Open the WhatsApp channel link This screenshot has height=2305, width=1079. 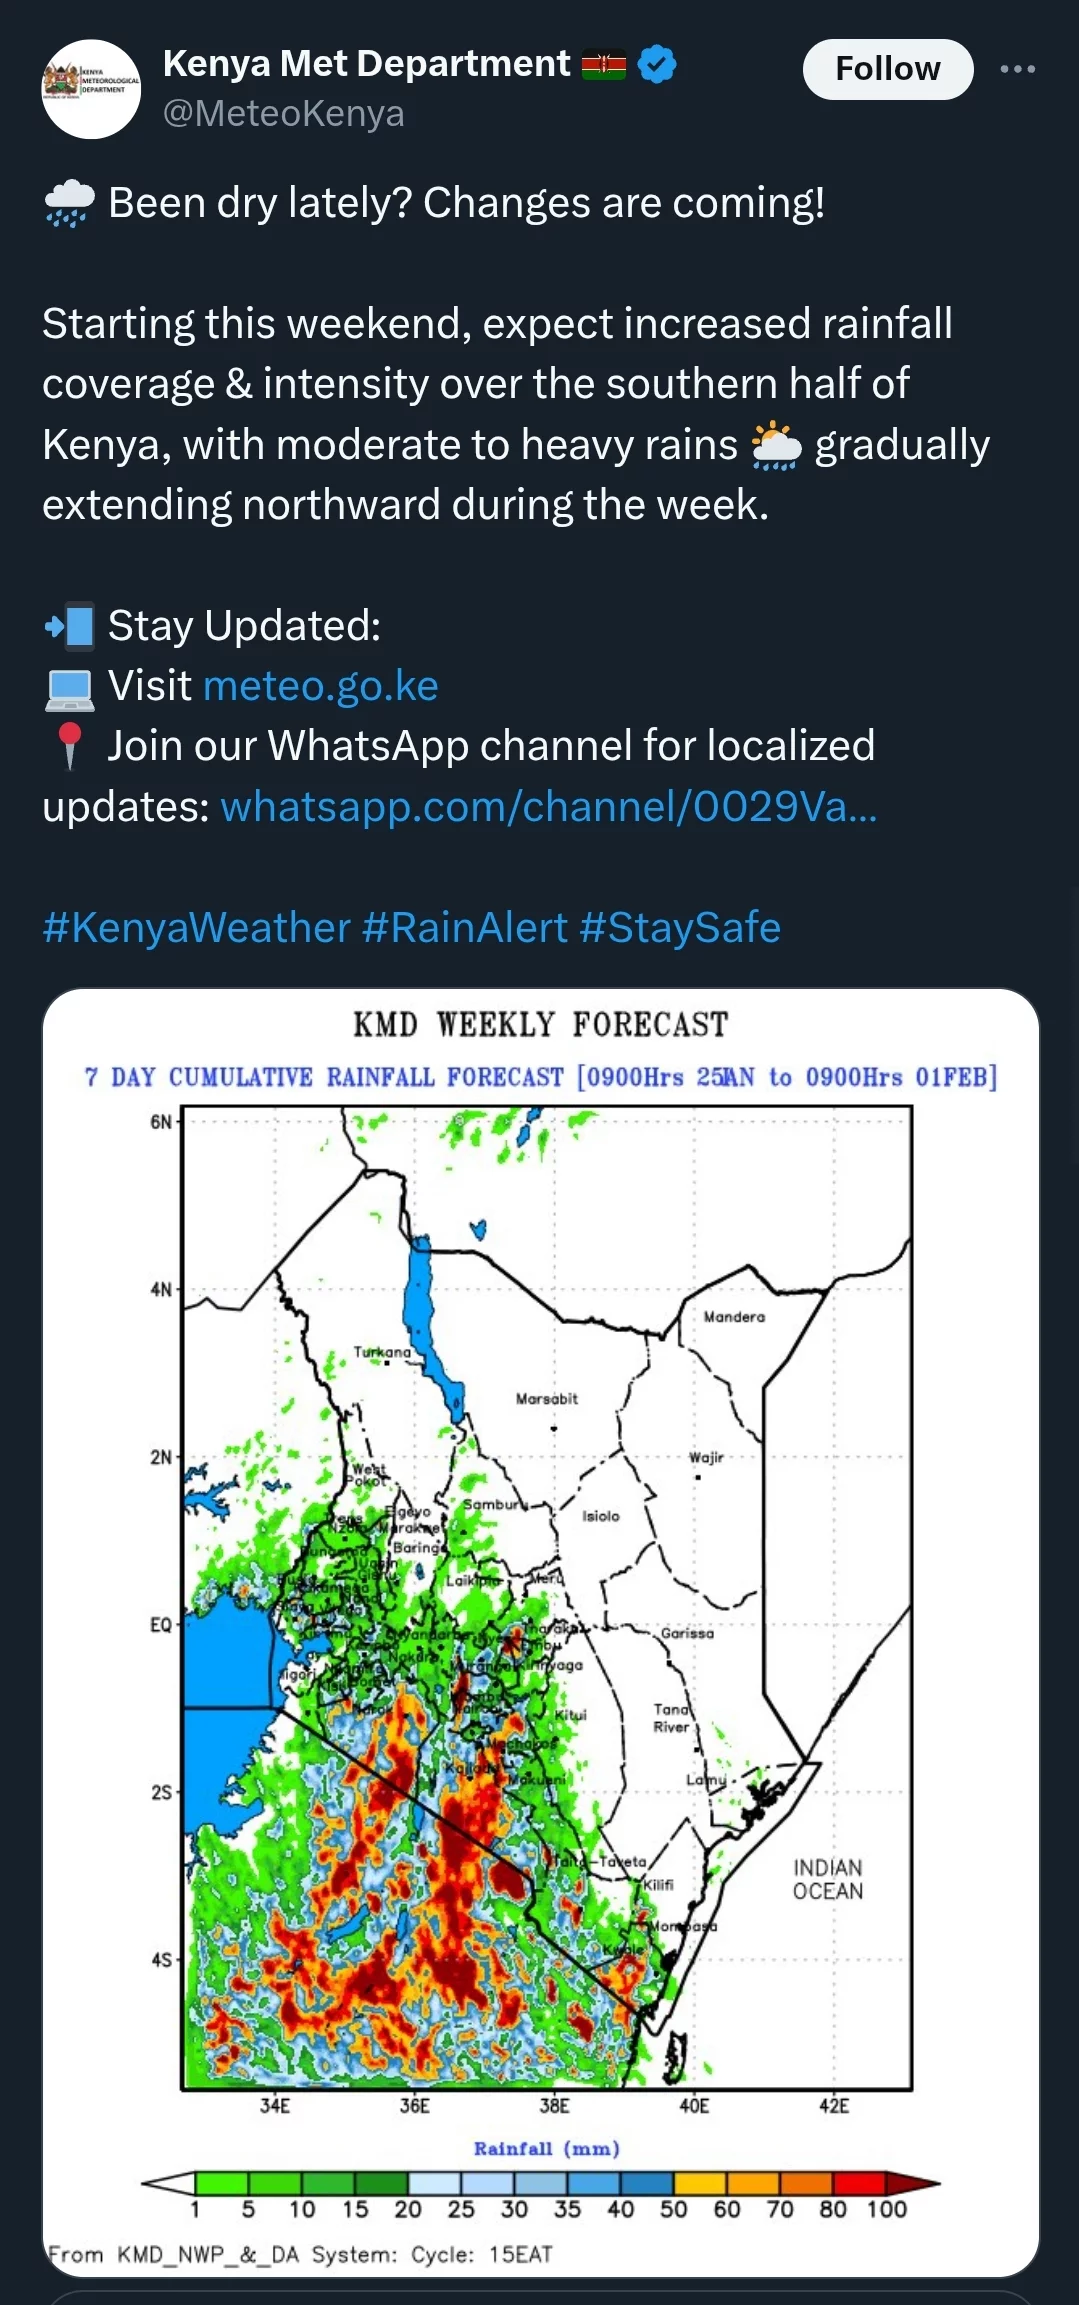(x=548, y=806)
